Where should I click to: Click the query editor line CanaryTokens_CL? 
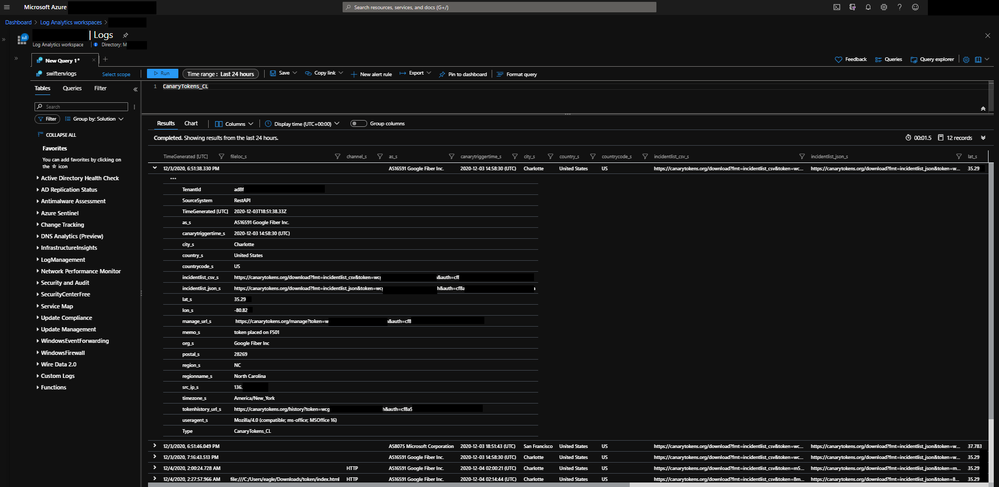pos(185,86)
